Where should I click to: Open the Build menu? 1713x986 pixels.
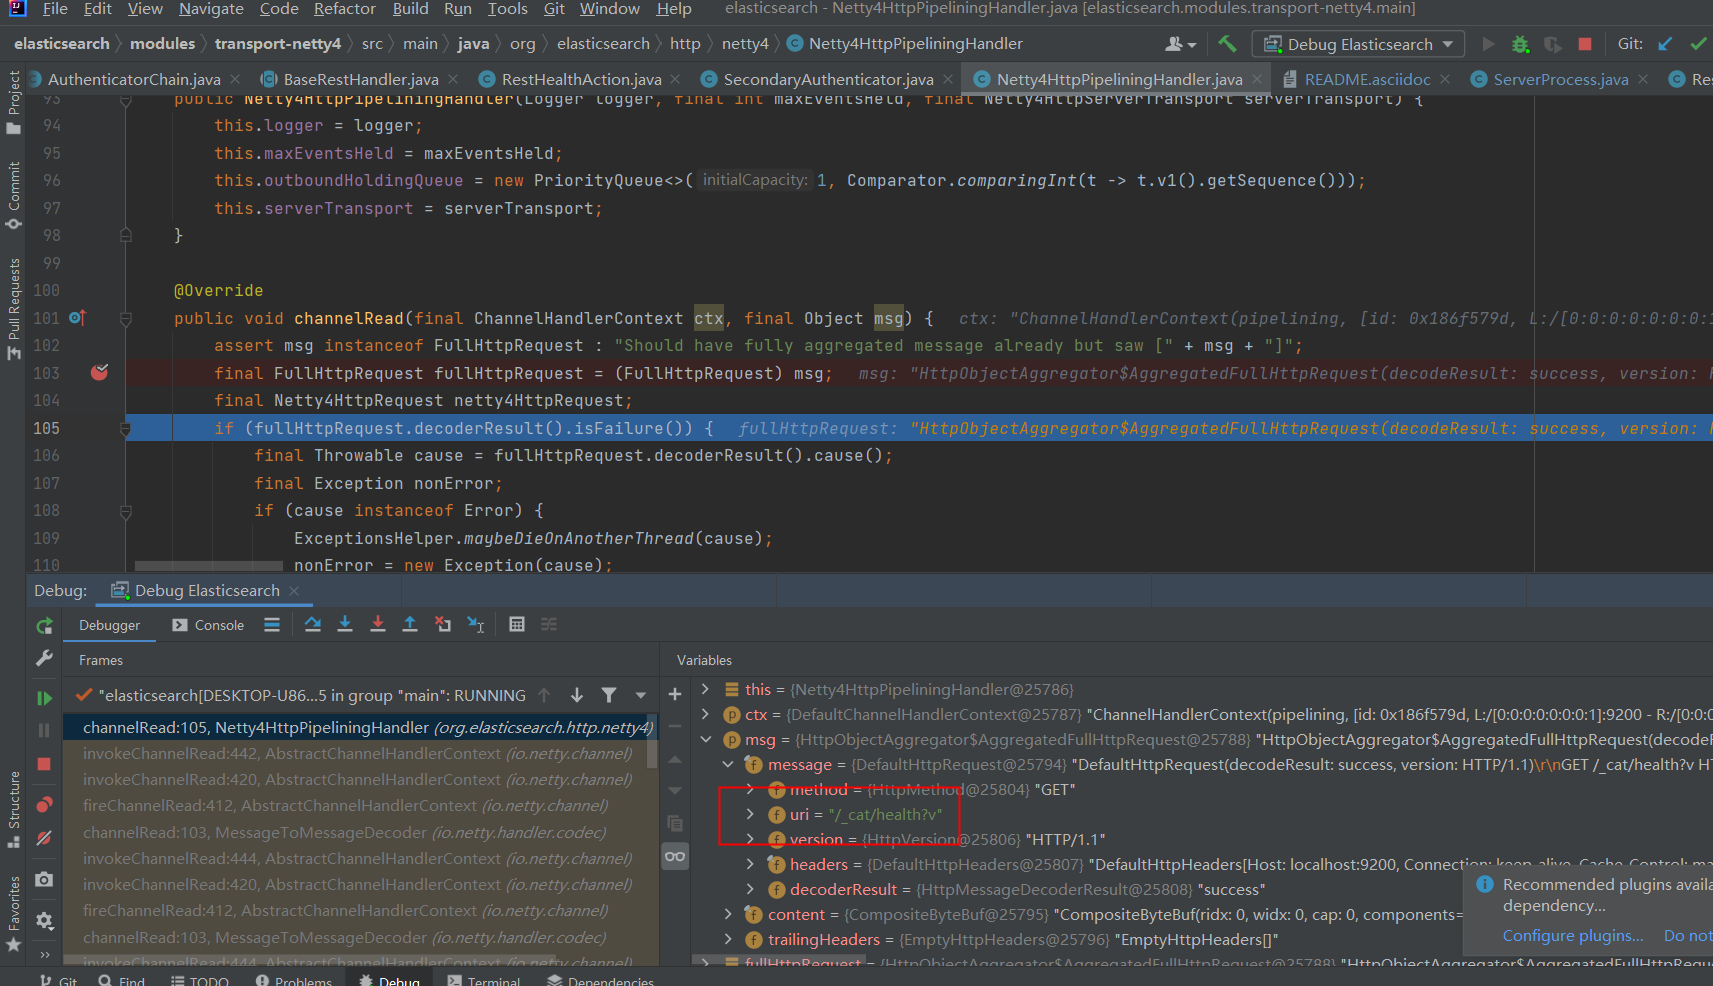(x=410, y=9)
